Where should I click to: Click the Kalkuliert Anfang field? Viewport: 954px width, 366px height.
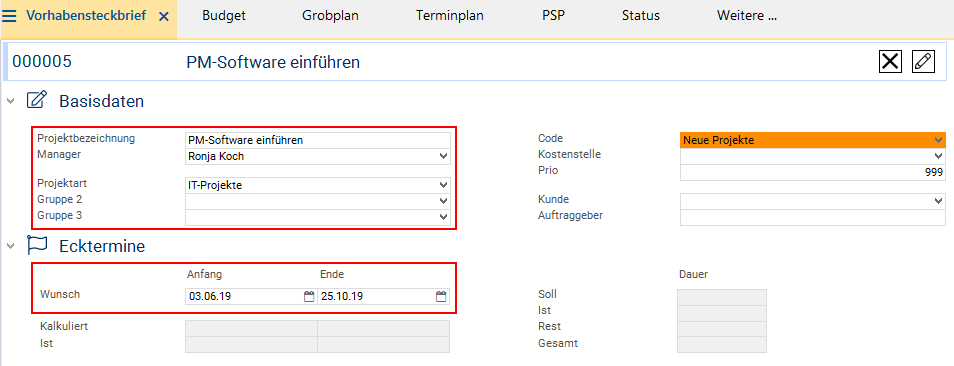[251, 328]
